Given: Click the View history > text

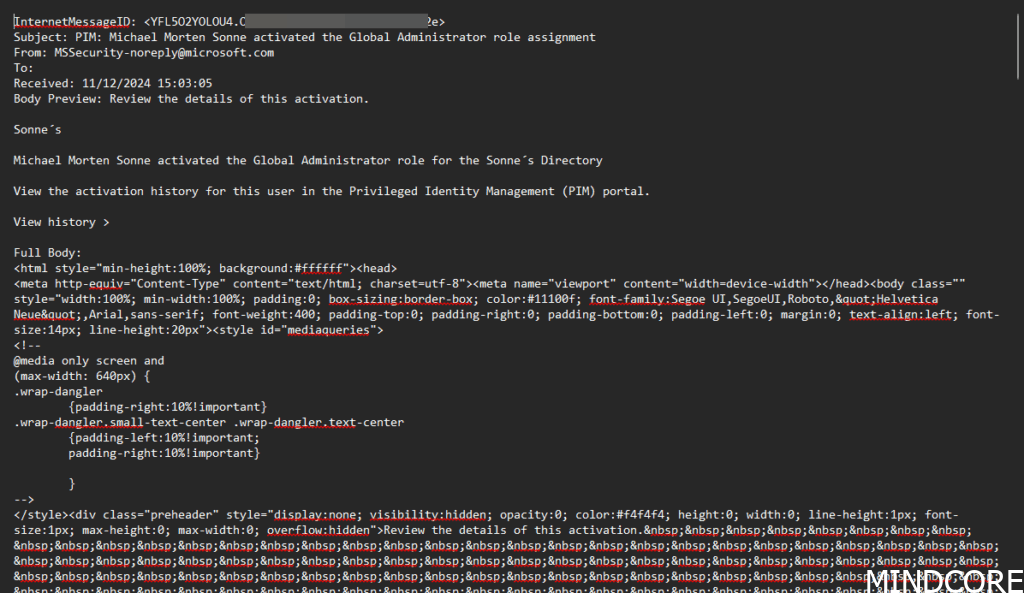Looking at the screenshot, I should [x=61, y=222].
